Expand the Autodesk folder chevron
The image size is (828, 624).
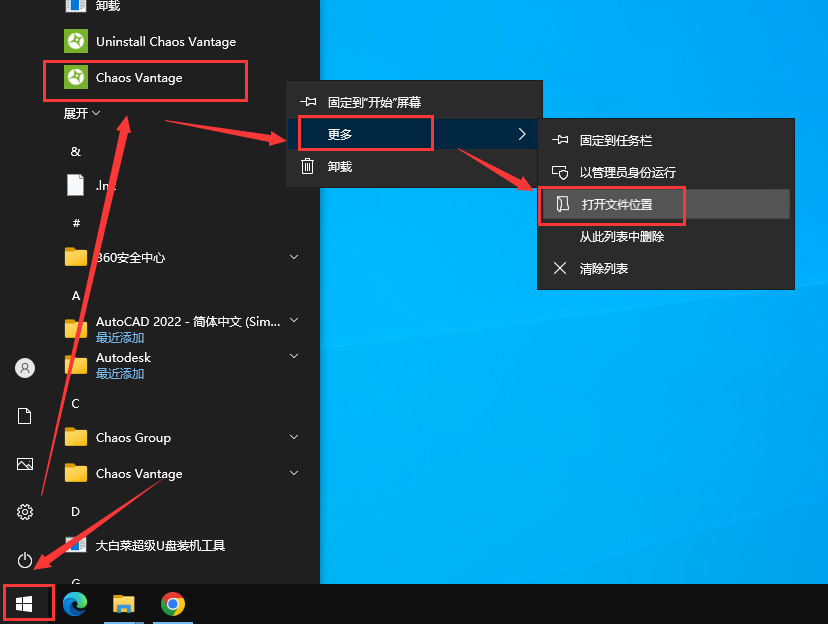click(294, 356)
